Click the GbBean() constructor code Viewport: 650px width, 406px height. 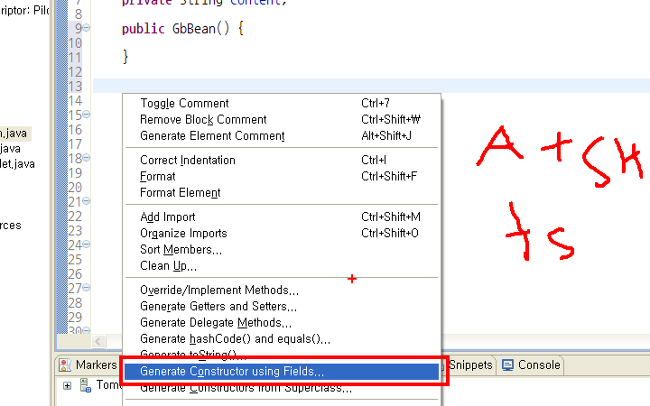(201, 29)
